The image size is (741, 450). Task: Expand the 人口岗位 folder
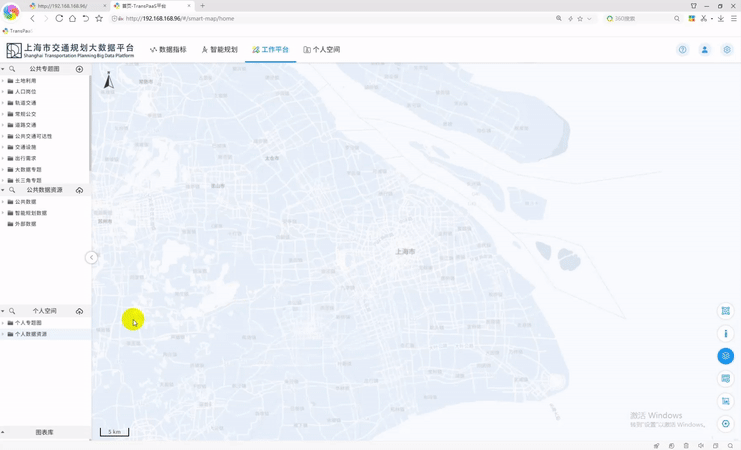click(x=3, y=92)
